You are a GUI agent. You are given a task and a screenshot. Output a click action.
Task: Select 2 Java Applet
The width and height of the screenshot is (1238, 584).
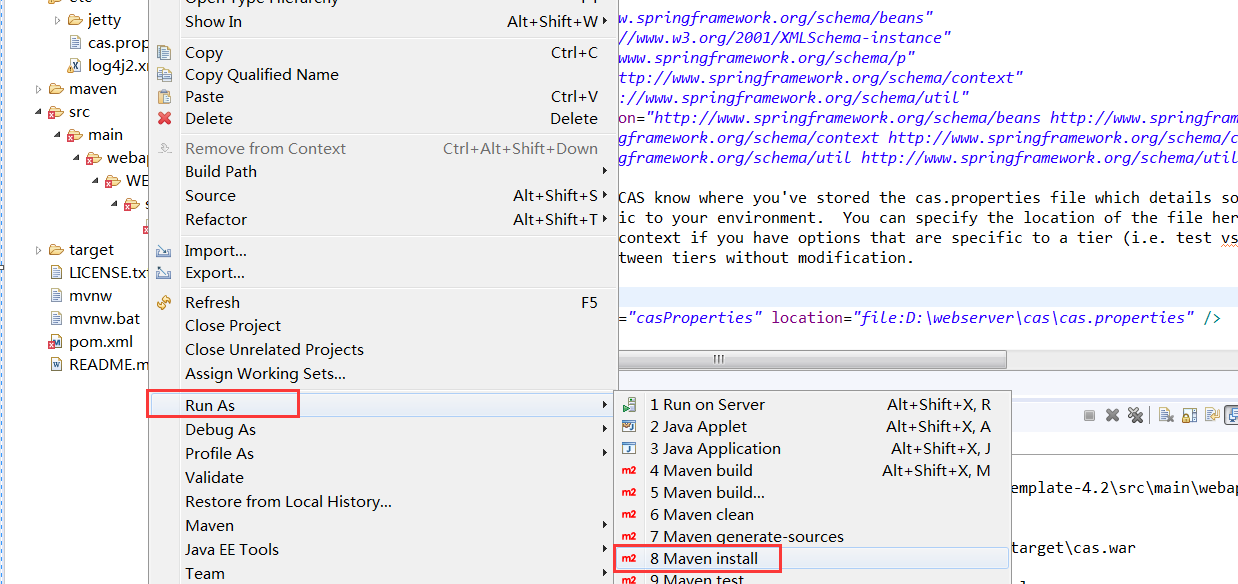pyautogui.click(x=812, y=427)
